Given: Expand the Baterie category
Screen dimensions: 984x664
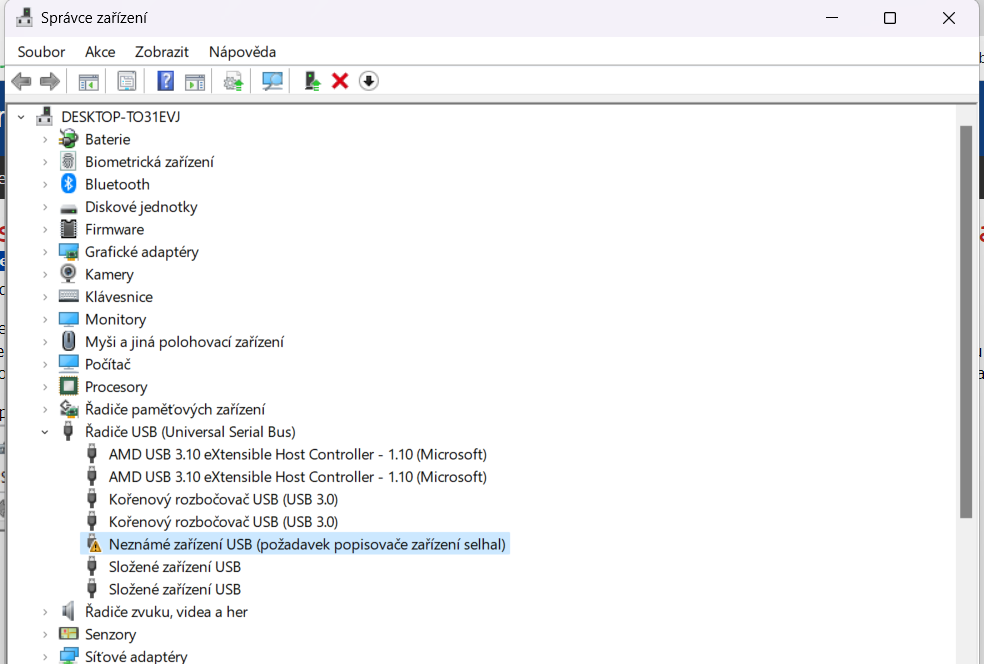Looking at the screenshot, I should click(45, 139).
